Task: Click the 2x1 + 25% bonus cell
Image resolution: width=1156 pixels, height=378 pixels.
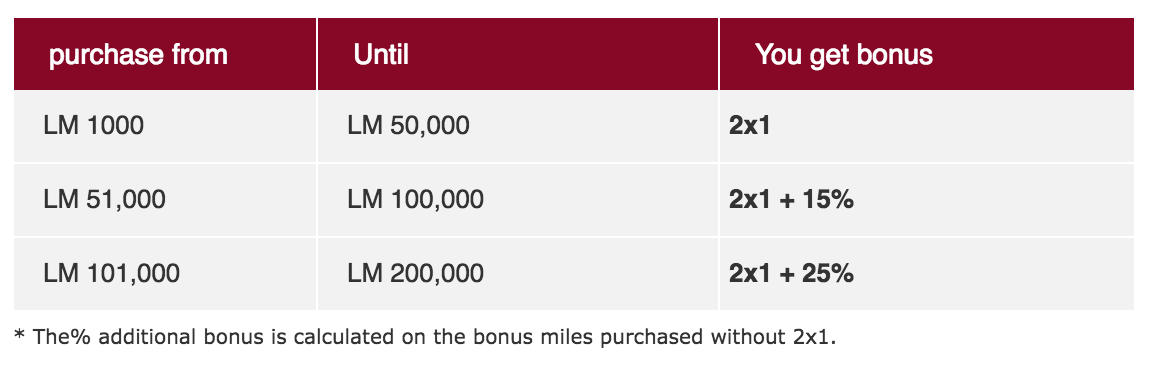Action: (927, 274)
